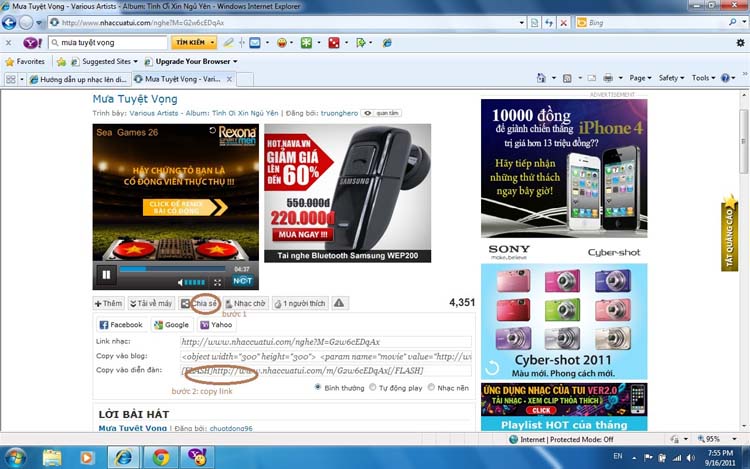Click the Chia sẻ share button

pyautogui.click(x=199, y=303)
